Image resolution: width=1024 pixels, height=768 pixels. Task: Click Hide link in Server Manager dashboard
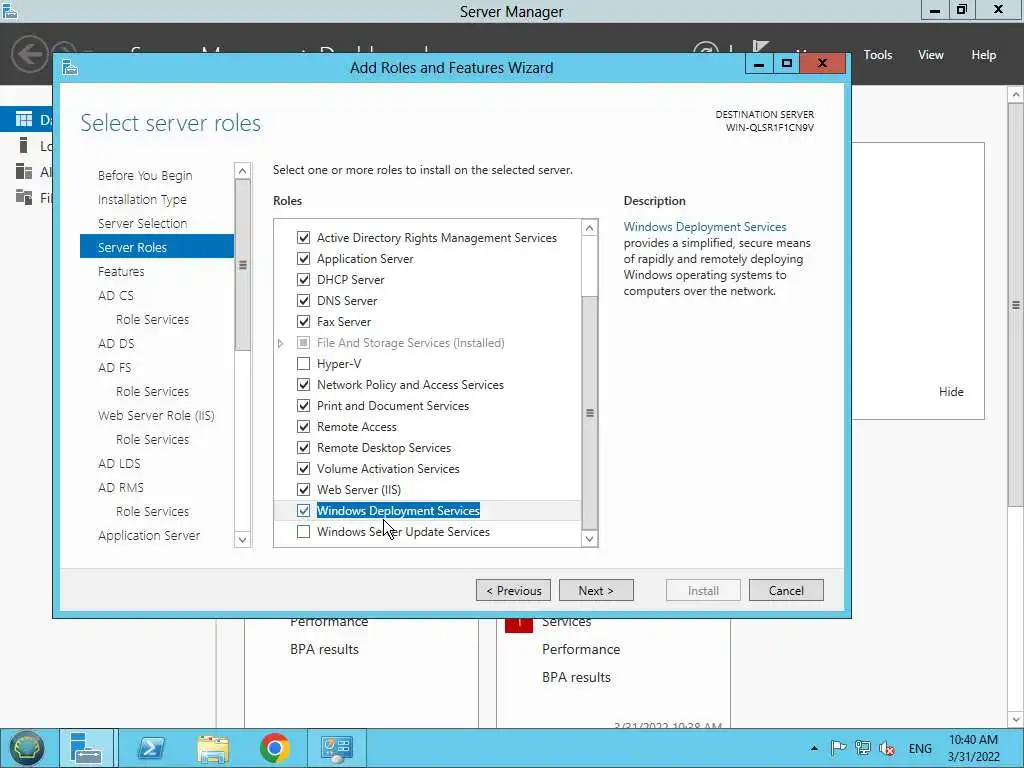[x=951, y=392]
